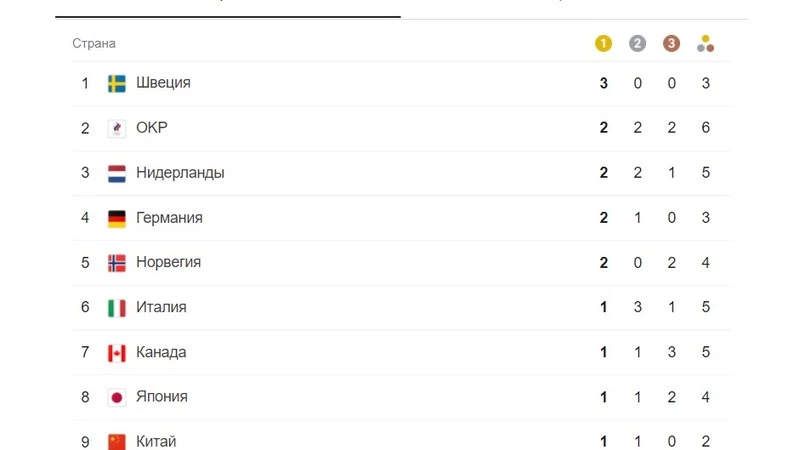Click the Страна column header

(x=94, y=44)
